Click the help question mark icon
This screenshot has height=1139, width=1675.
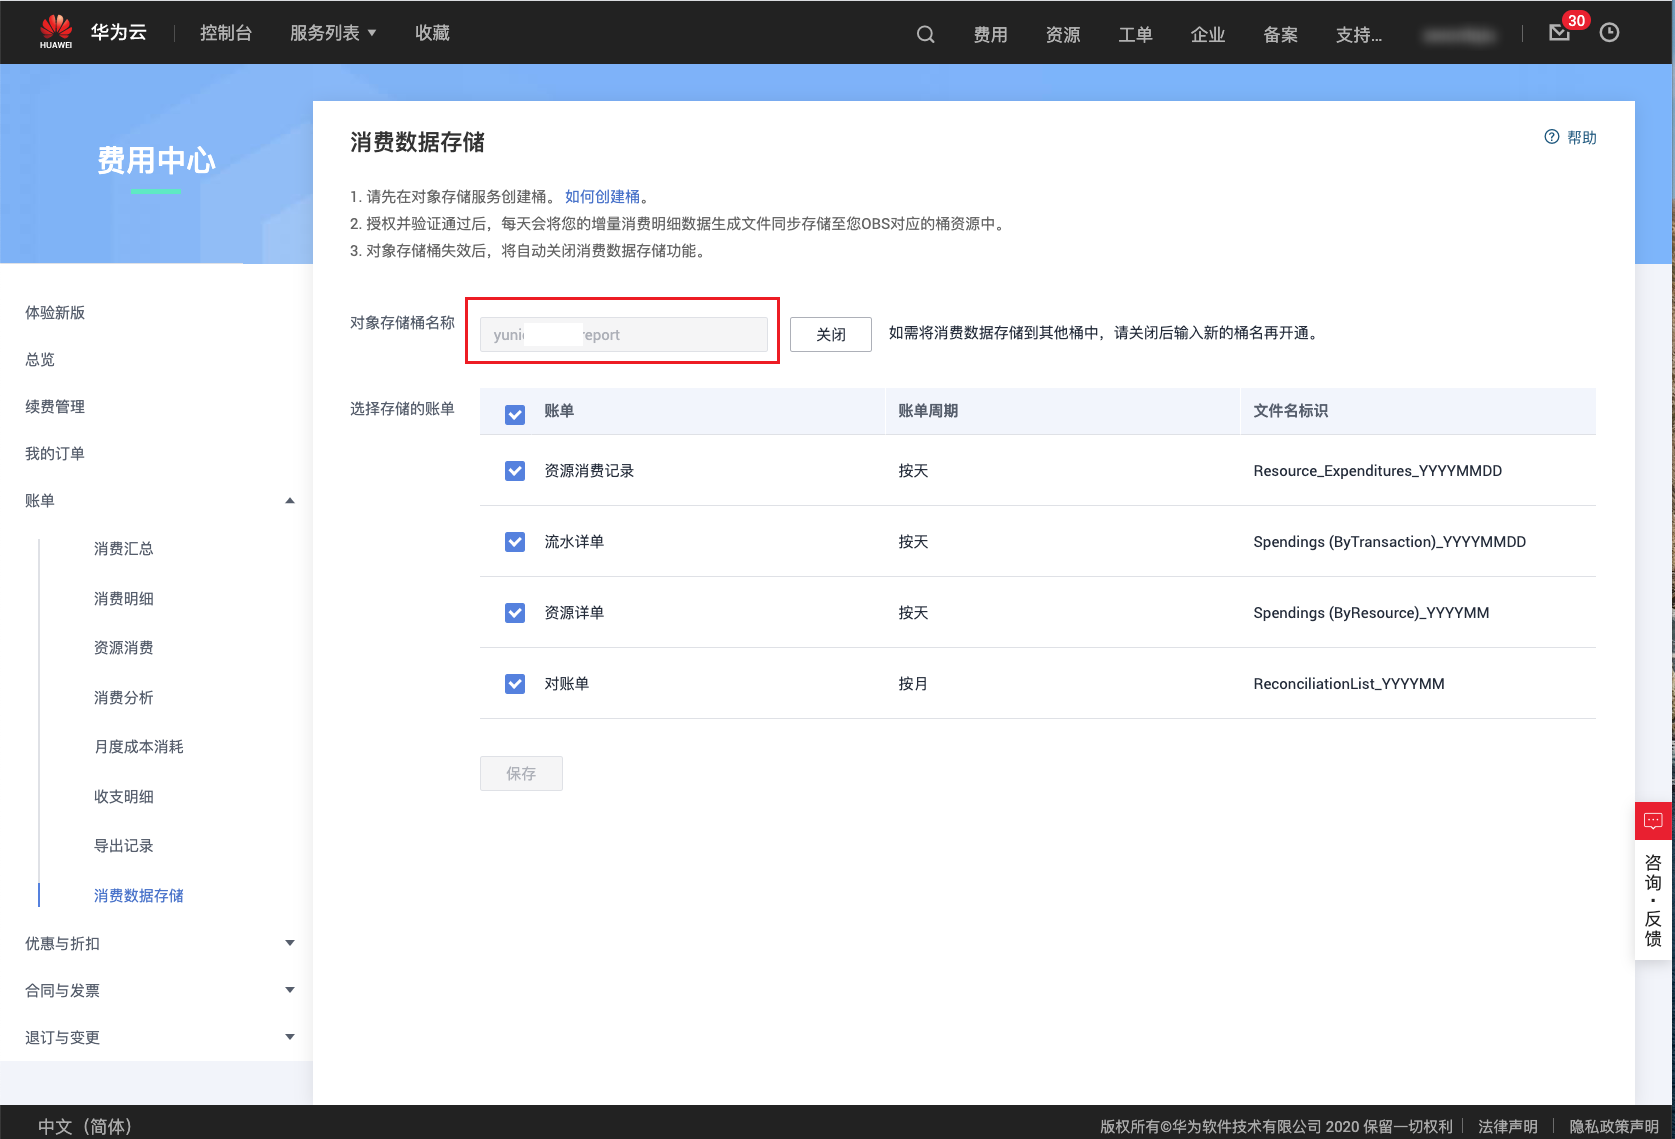[1551, 137]
